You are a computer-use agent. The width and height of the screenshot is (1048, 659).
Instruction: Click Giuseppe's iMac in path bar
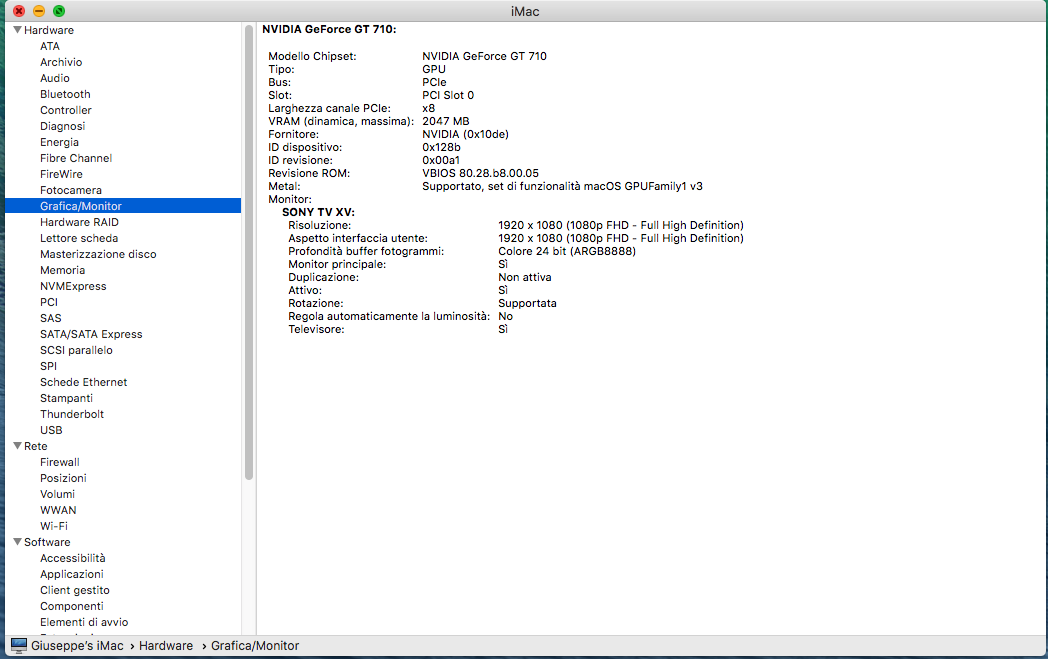click(x=77, y=646)
